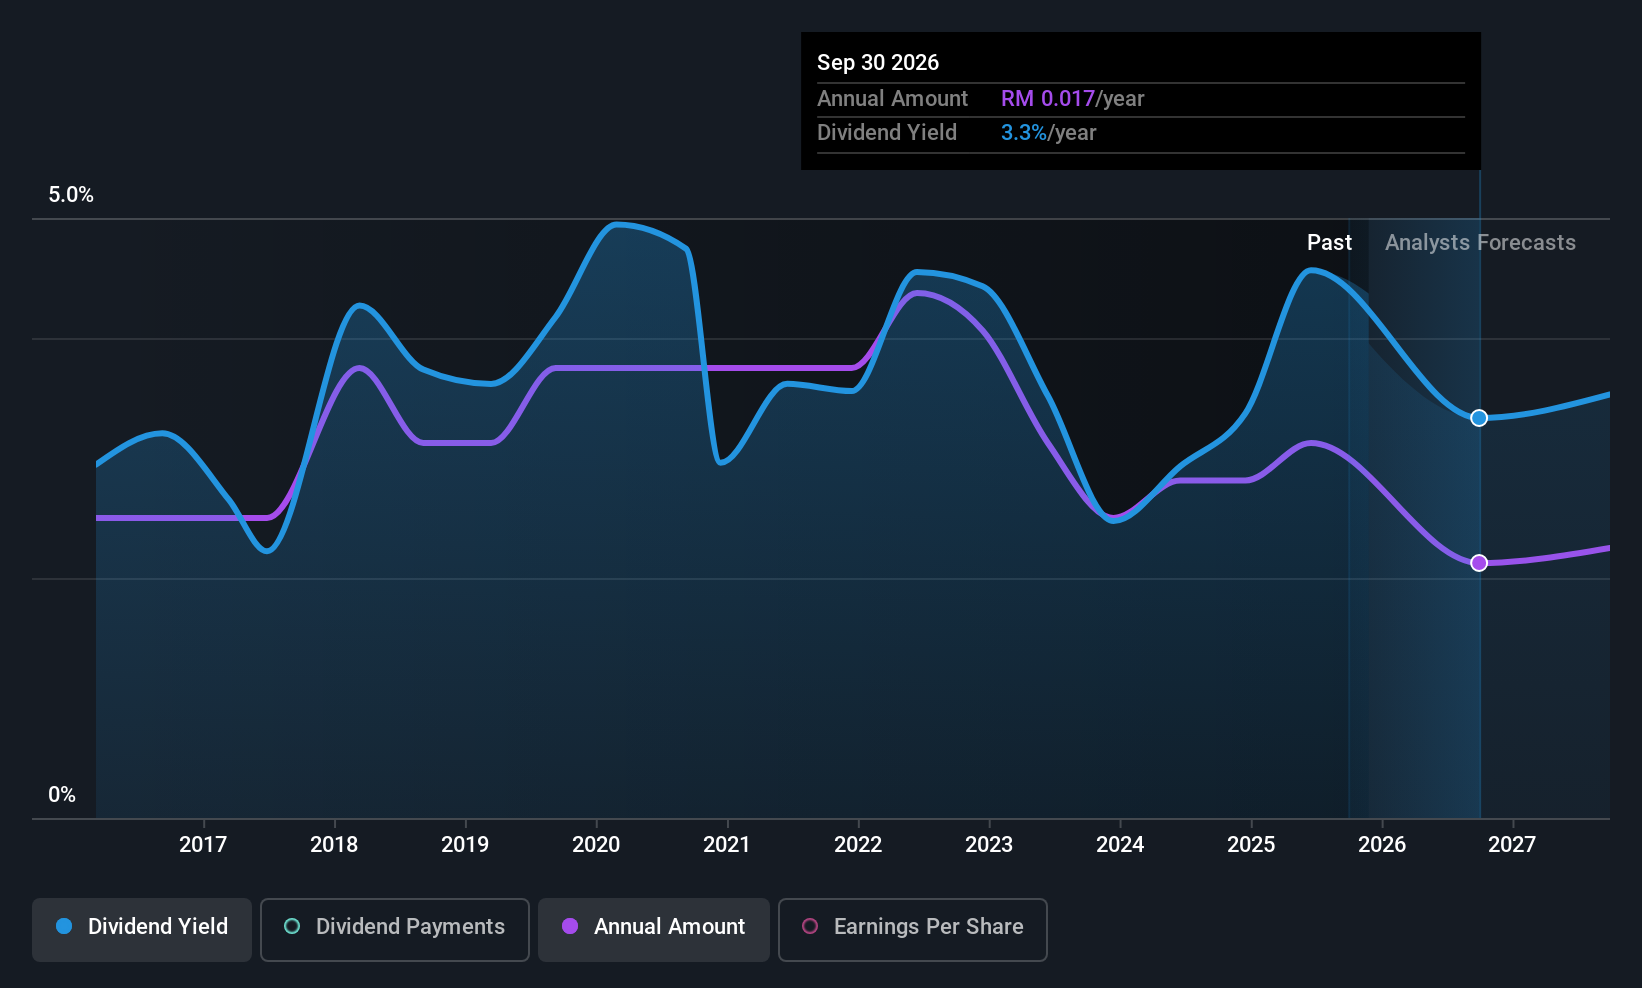Click the Analysts Forecasts label
This screenshot has height=988, width=1642.
[x=1480, y=243]
